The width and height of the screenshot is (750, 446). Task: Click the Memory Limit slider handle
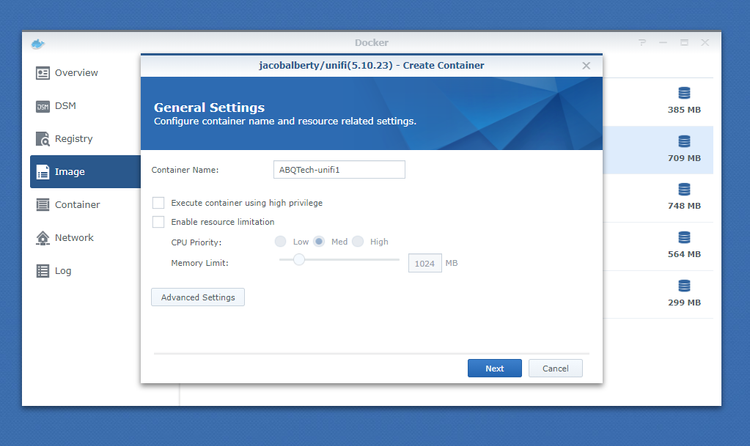coord(299,260)
